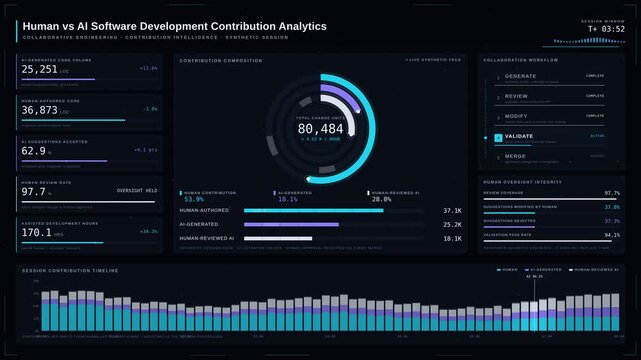Click the Oversight Held status label
Viewport: 641px width, 360px height.
pyautogui.click(x=137, y=191)
